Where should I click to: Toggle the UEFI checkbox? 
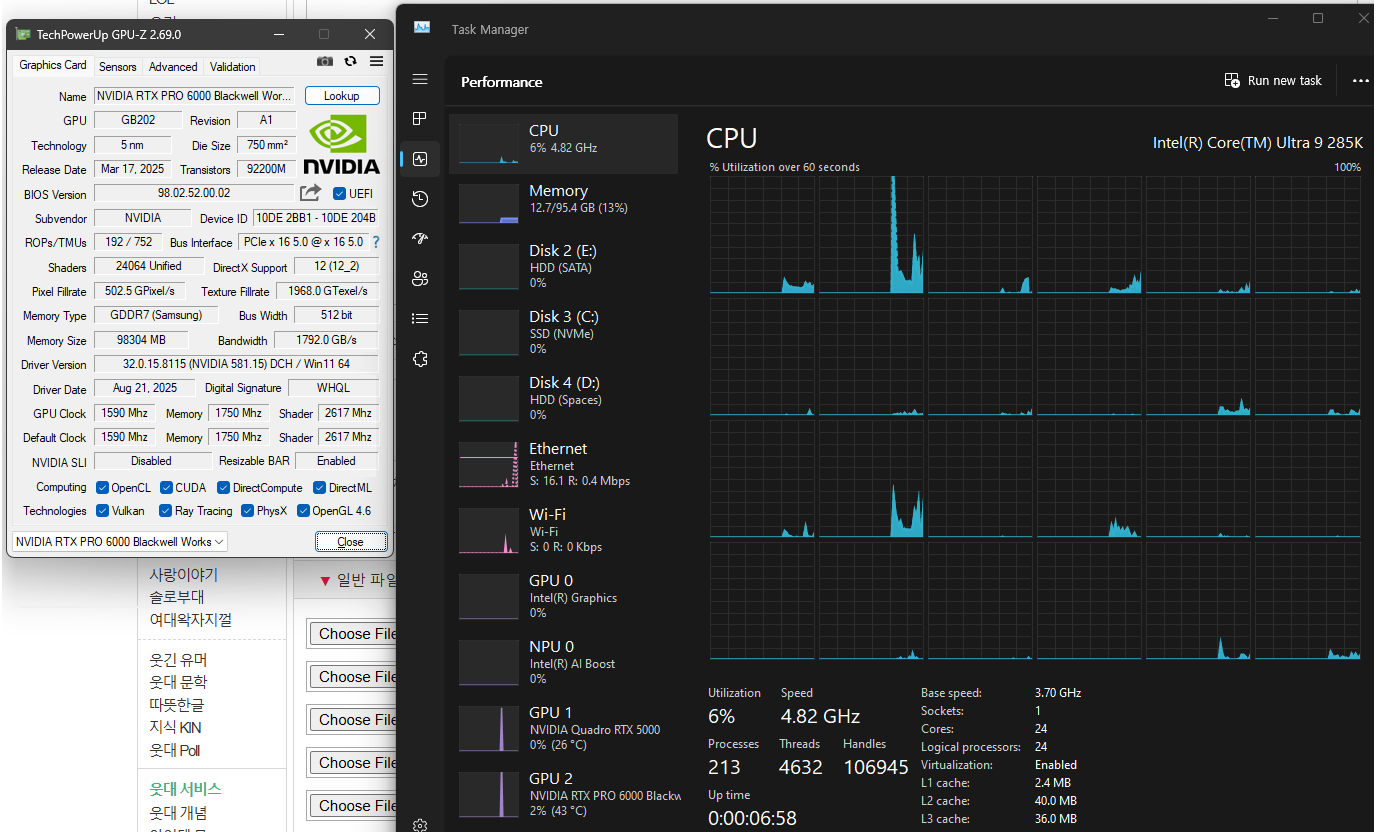[x=340, y=194]
